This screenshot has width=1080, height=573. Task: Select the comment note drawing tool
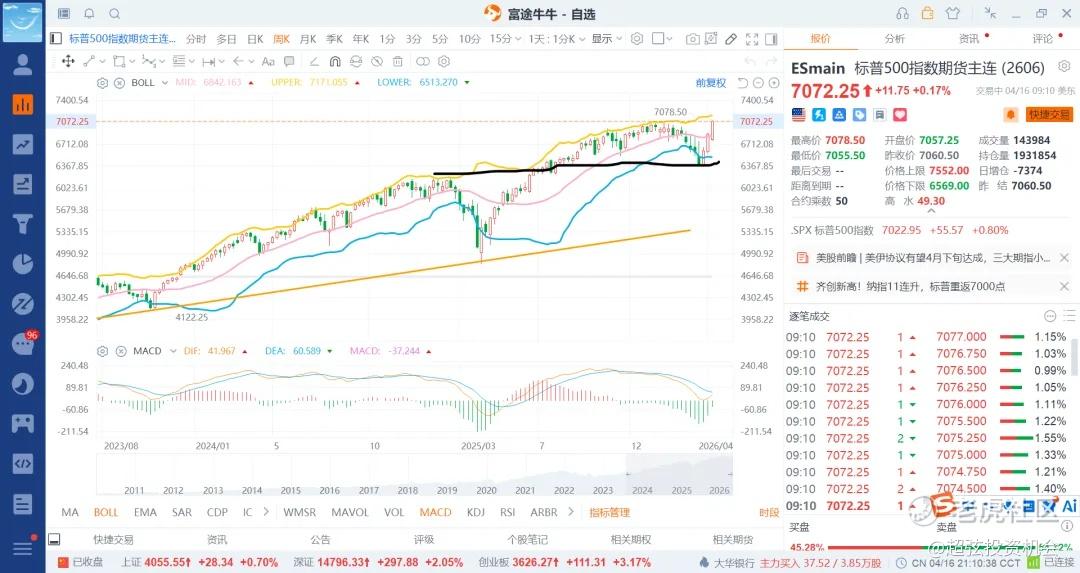click(289, 61)
